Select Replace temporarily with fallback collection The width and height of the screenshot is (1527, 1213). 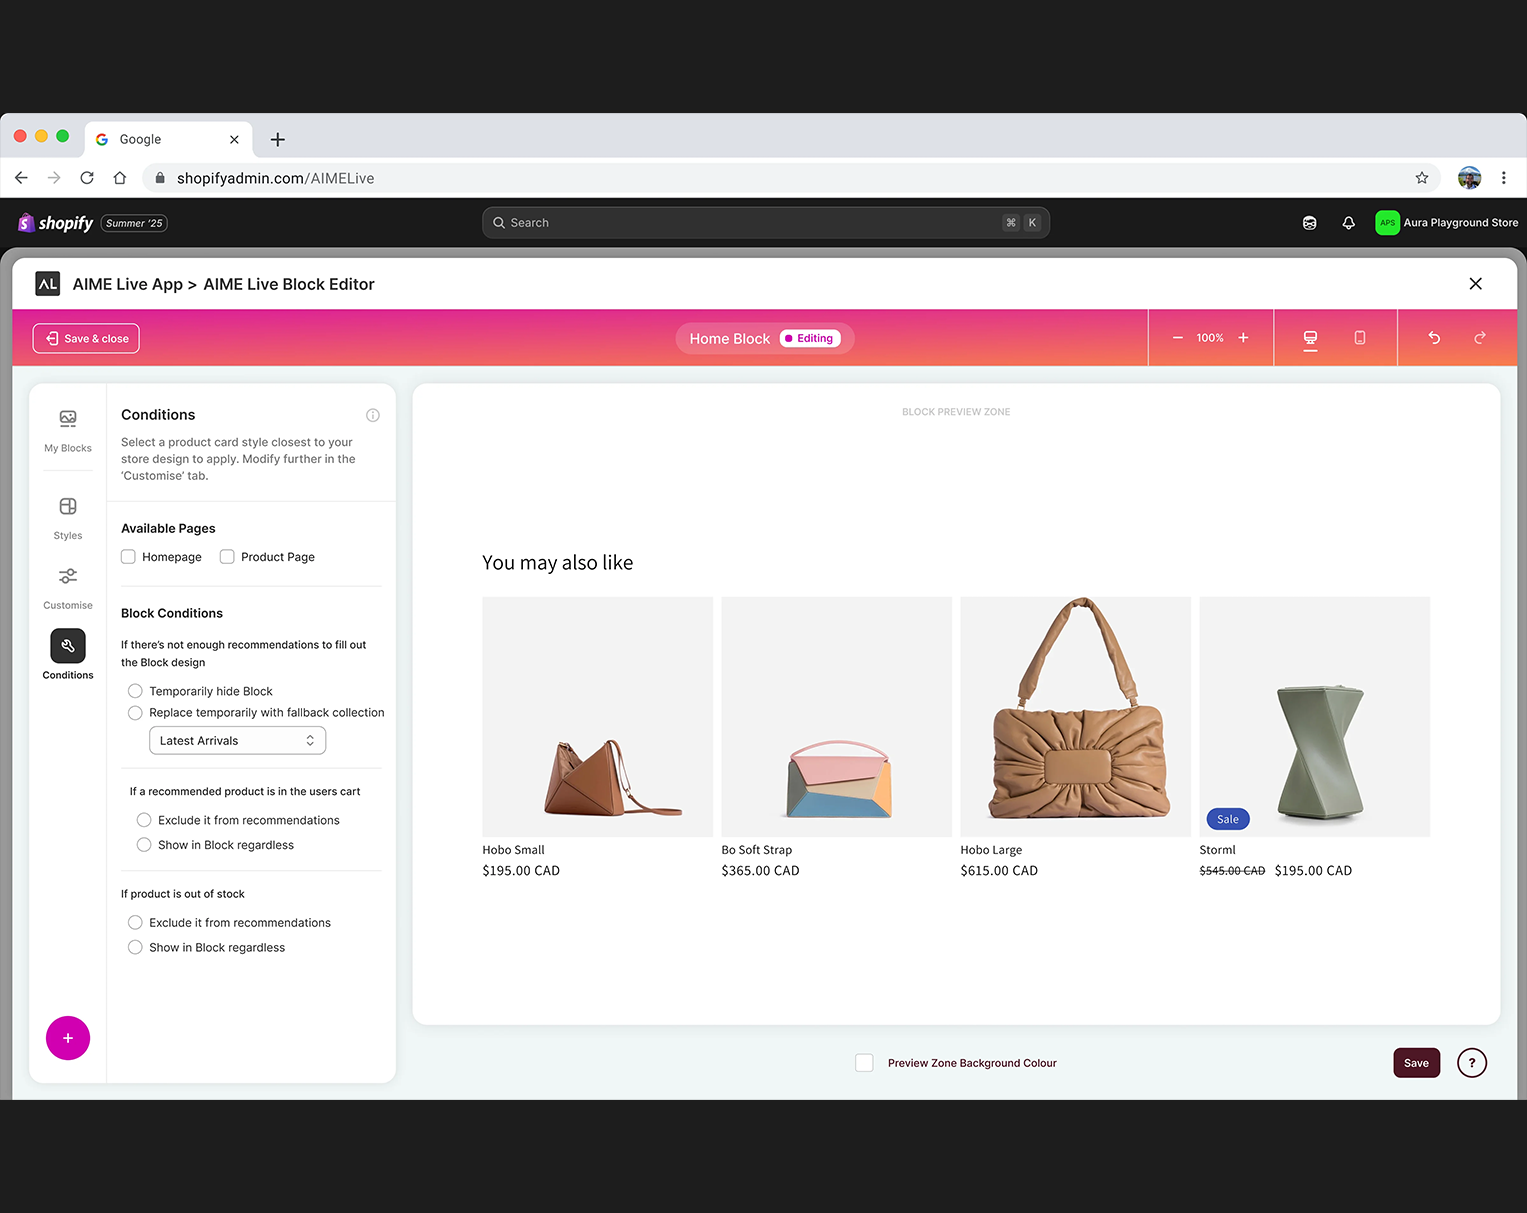(135, 713)
